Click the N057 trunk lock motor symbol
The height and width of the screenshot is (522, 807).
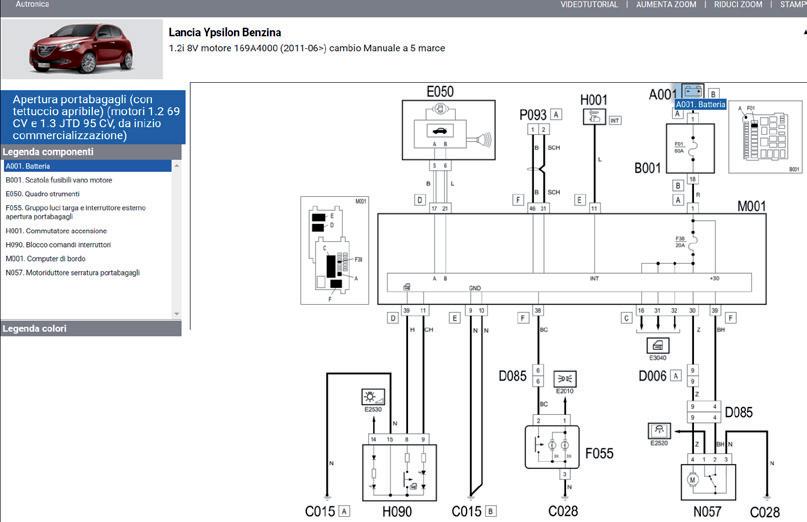pos(708,482)
